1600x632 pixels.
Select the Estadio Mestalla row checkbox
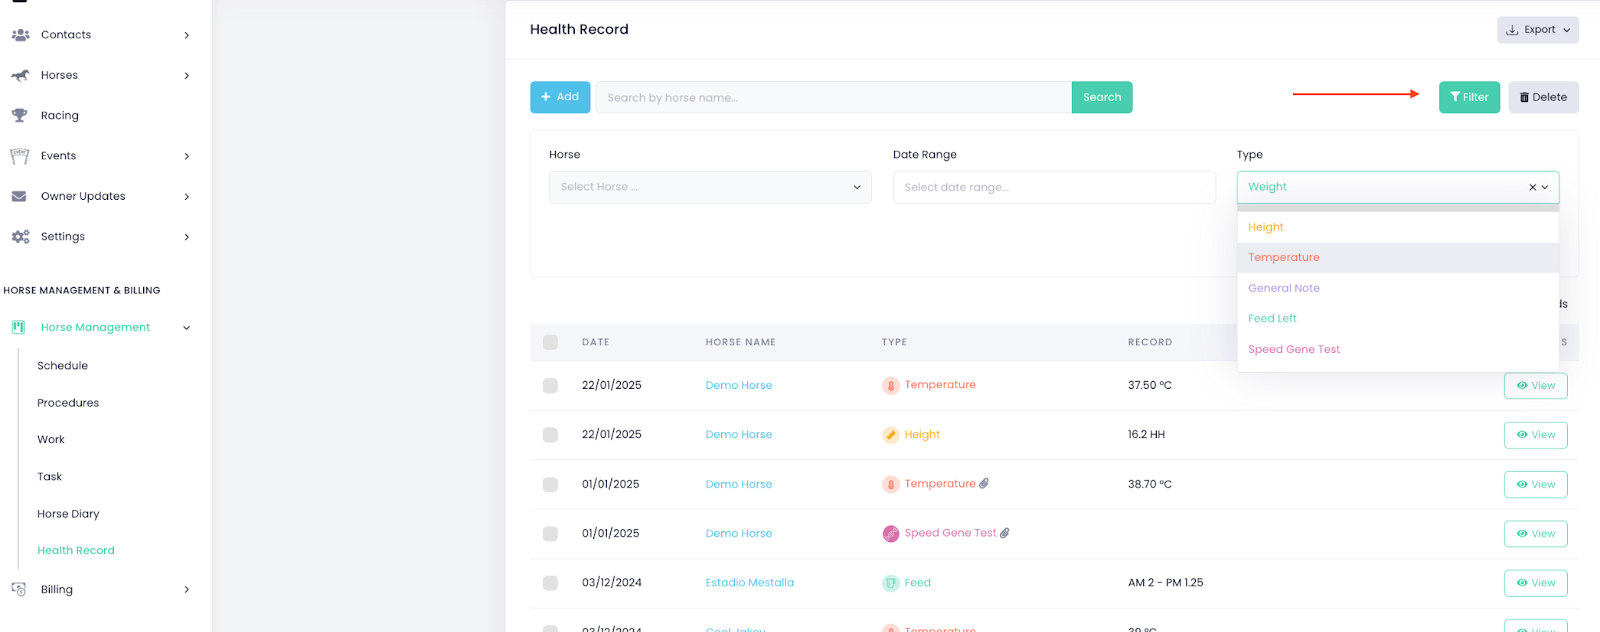click(x=550, y=583)
